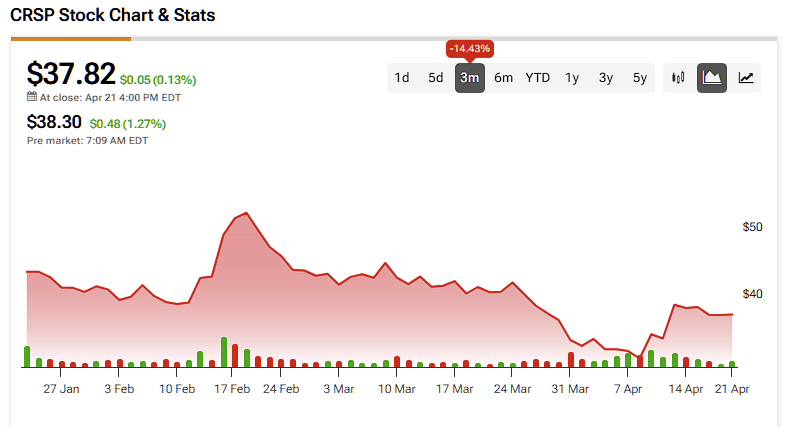Click the $38.30 pre-market price

tap(54, 122)
